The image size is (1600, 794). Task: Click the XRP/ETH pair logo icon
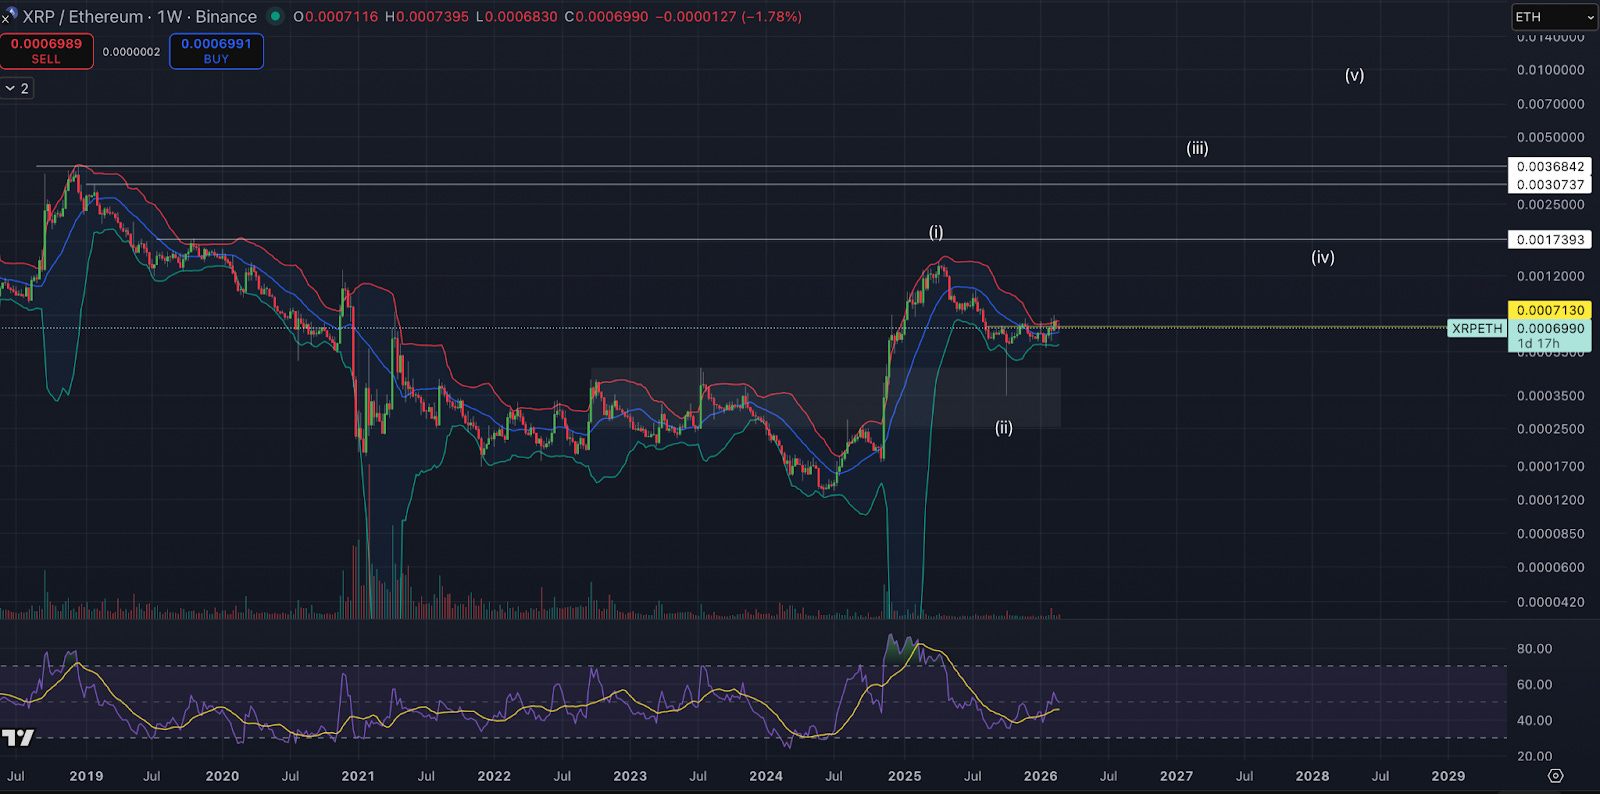[x=9, y=15]
